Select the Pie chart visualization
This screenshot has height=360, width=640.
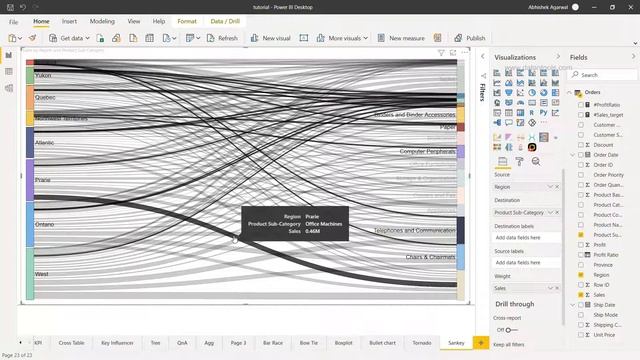532,93
